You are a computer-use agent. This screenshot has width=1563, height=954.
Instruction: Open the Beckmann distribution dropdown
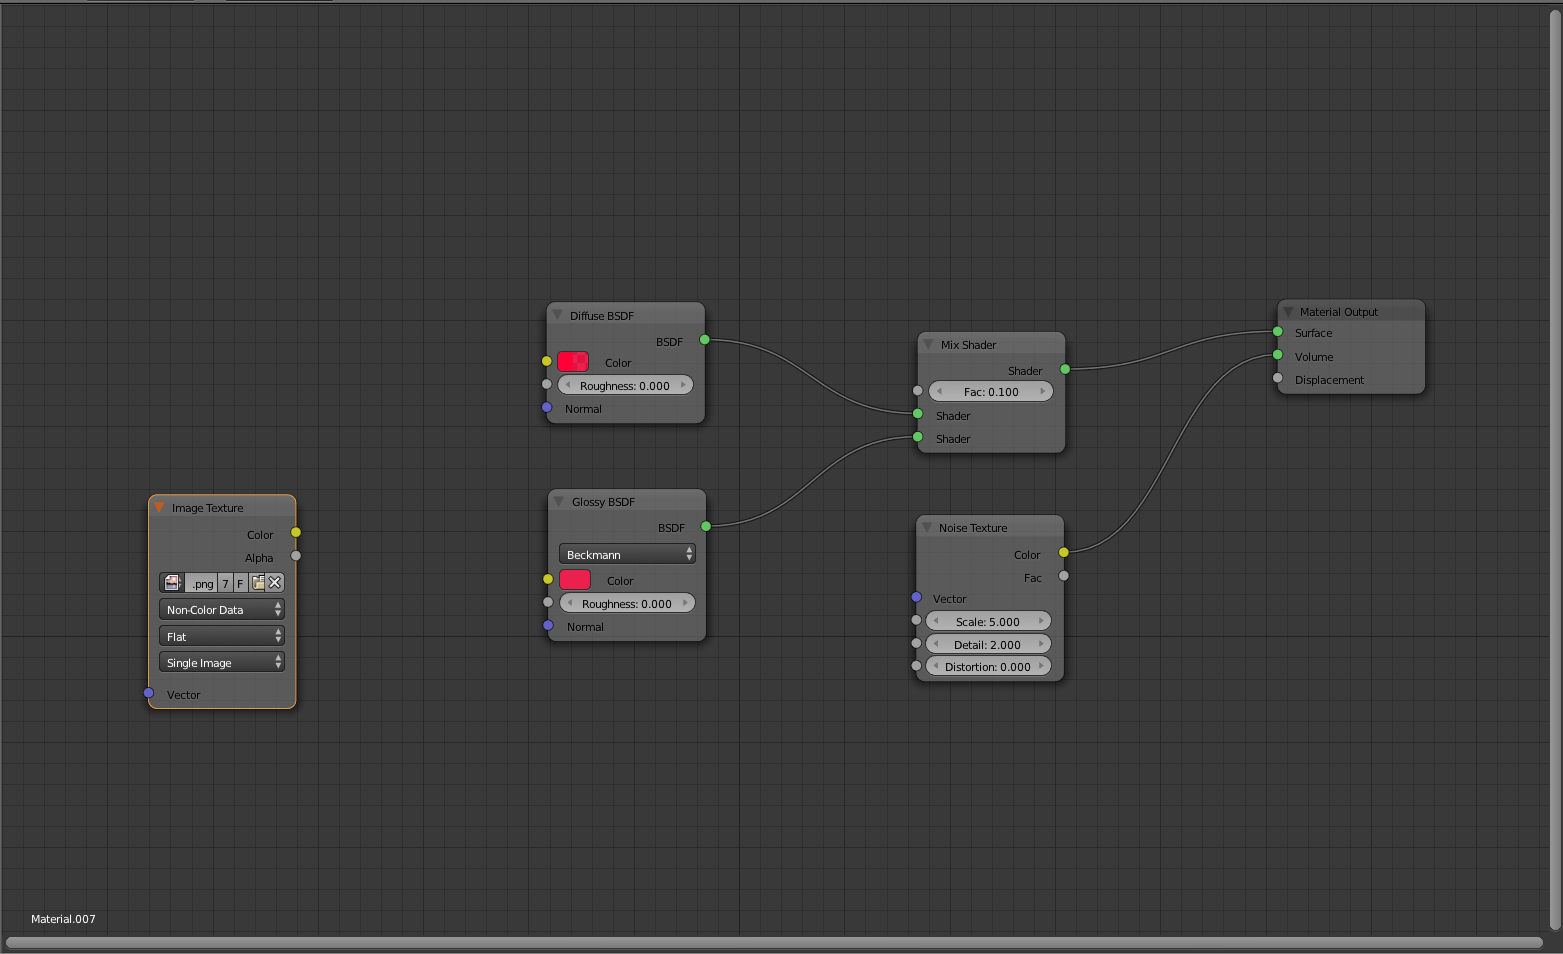pos(627,553)
